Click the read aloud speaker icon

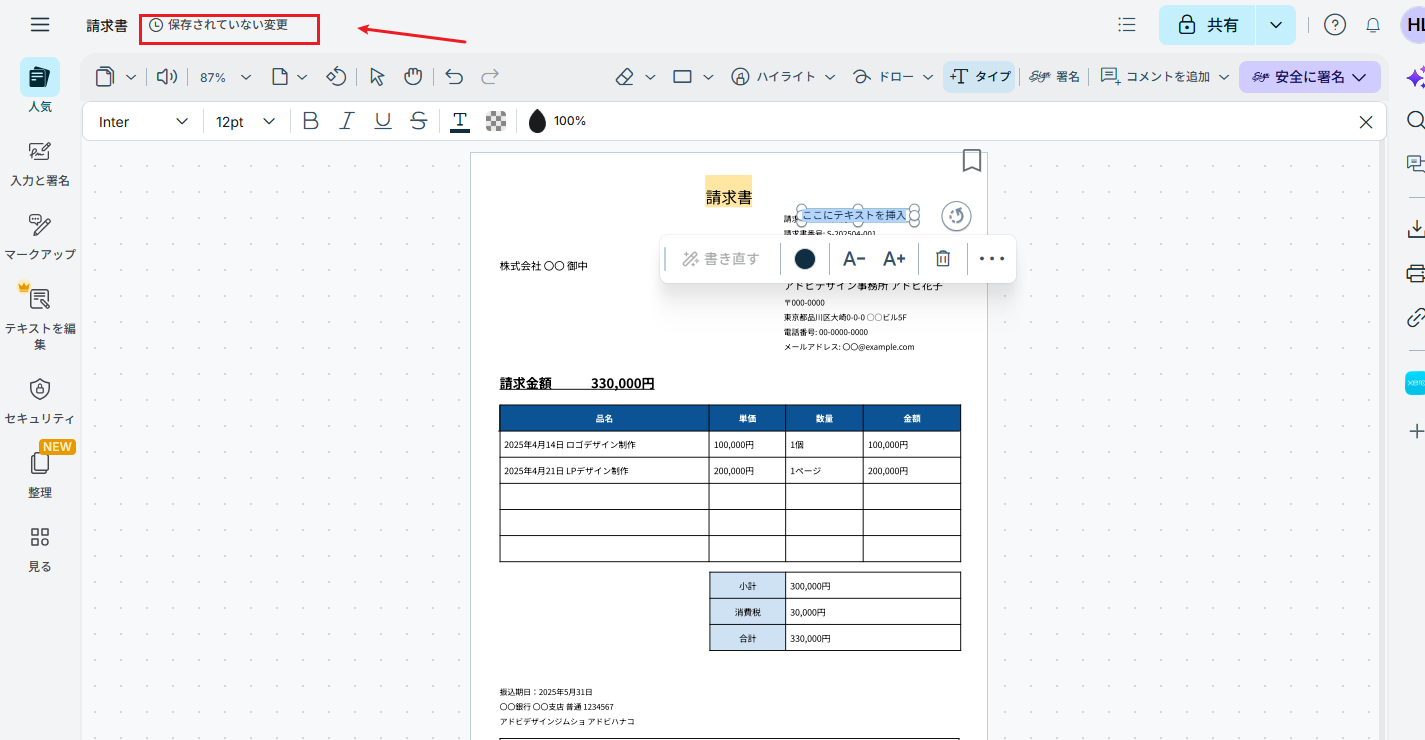coord(167,77)
